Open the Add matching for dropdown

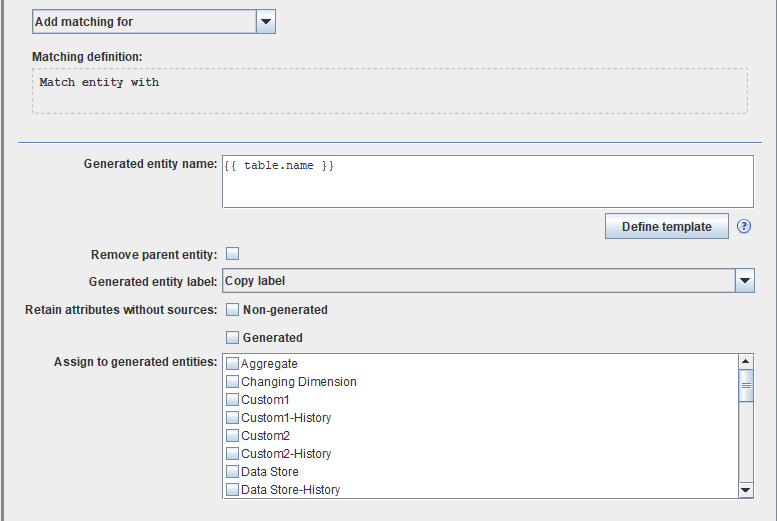tap(265, 21)
